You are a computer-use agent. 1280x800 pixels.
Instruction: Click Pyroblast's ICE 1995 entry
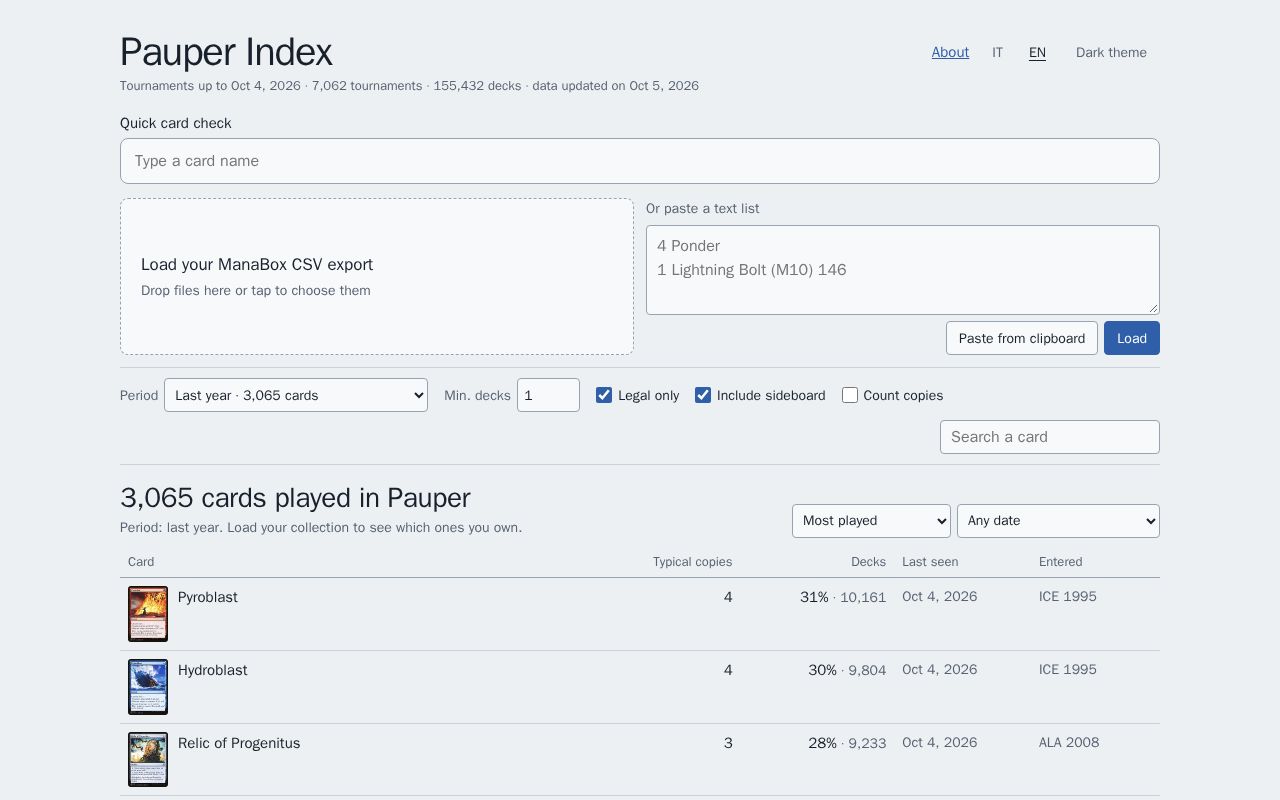(1068, 596)
